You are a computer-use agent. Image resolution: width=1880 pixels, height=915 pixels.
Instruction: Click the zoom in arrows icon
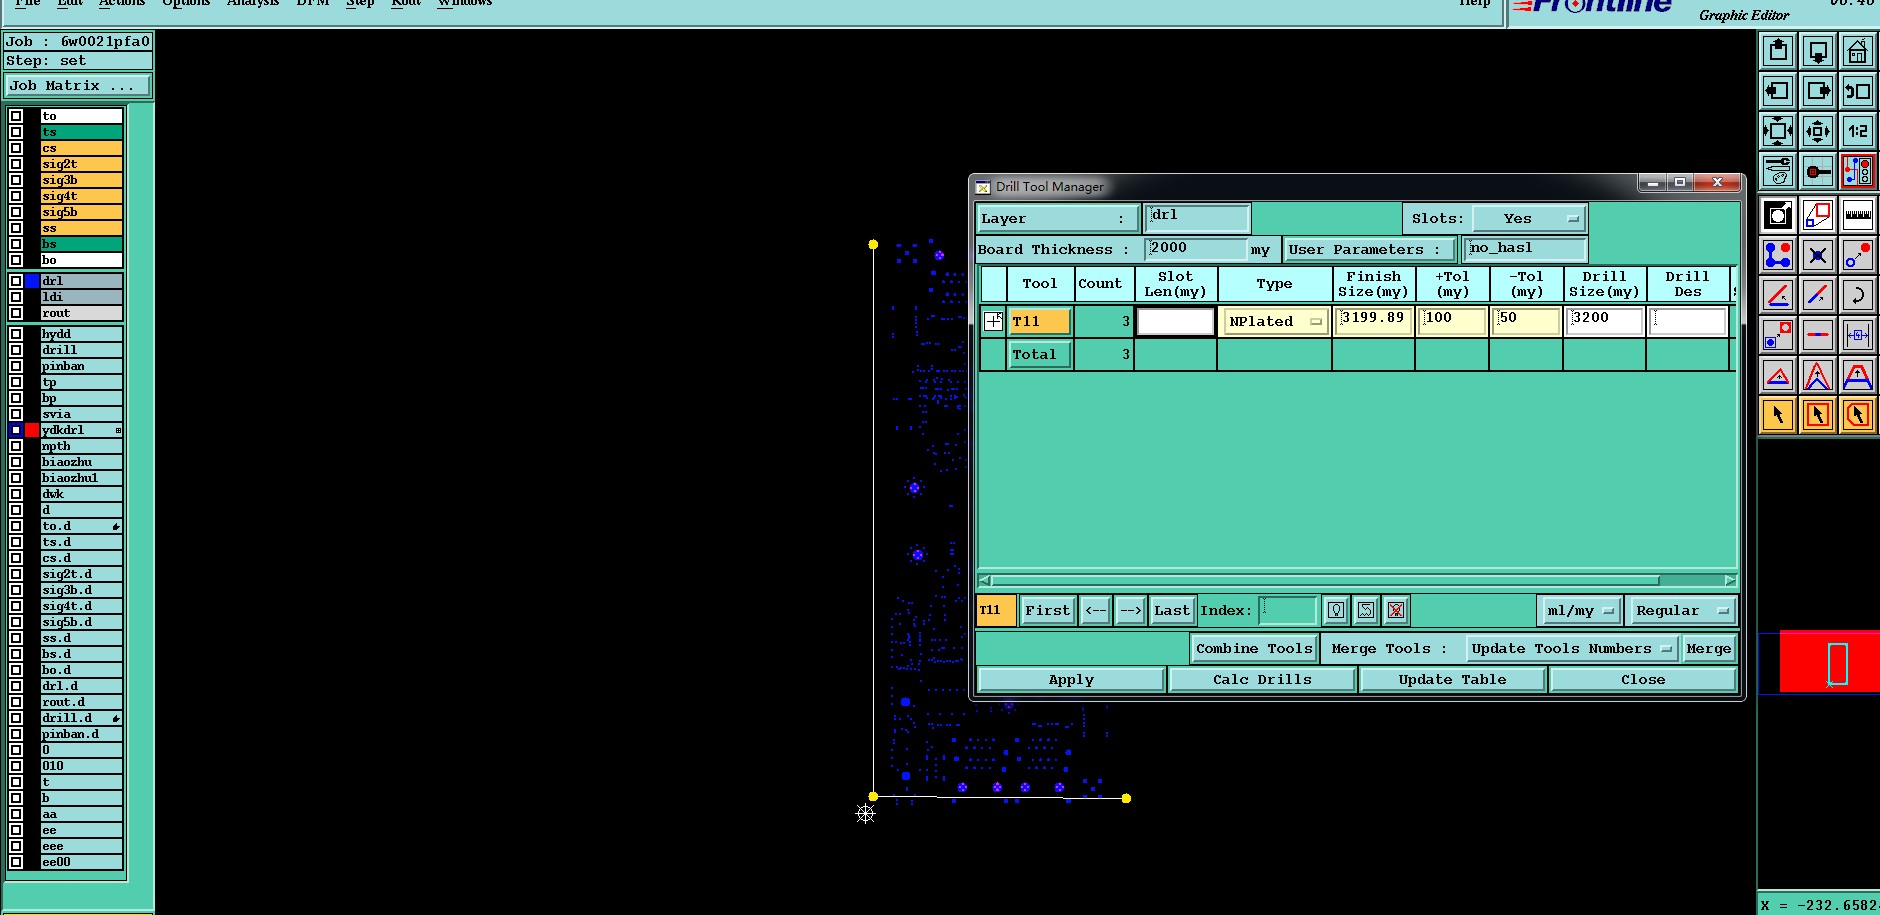(1777, 131)
